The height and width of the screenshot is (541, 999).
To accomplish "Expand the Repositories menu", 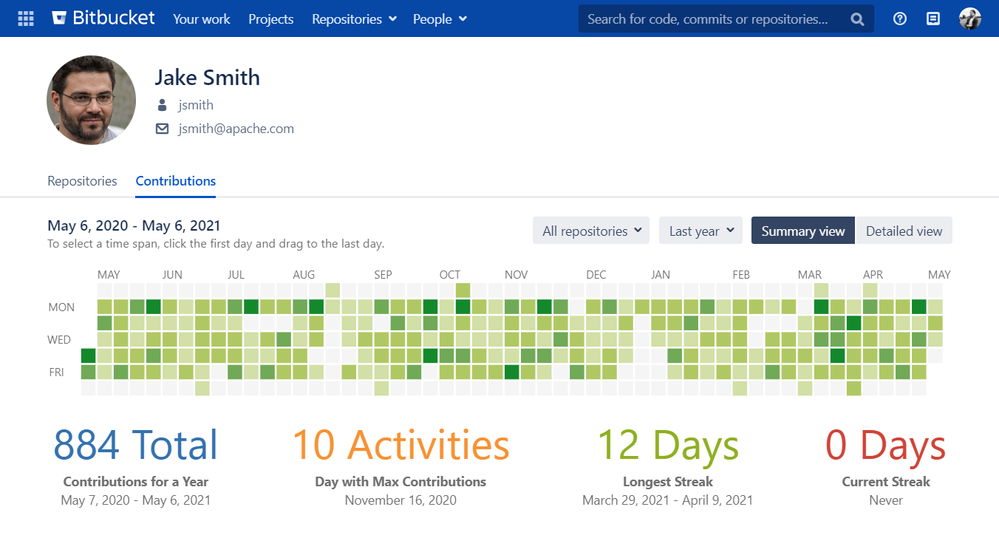I will [x=354, y=19].
